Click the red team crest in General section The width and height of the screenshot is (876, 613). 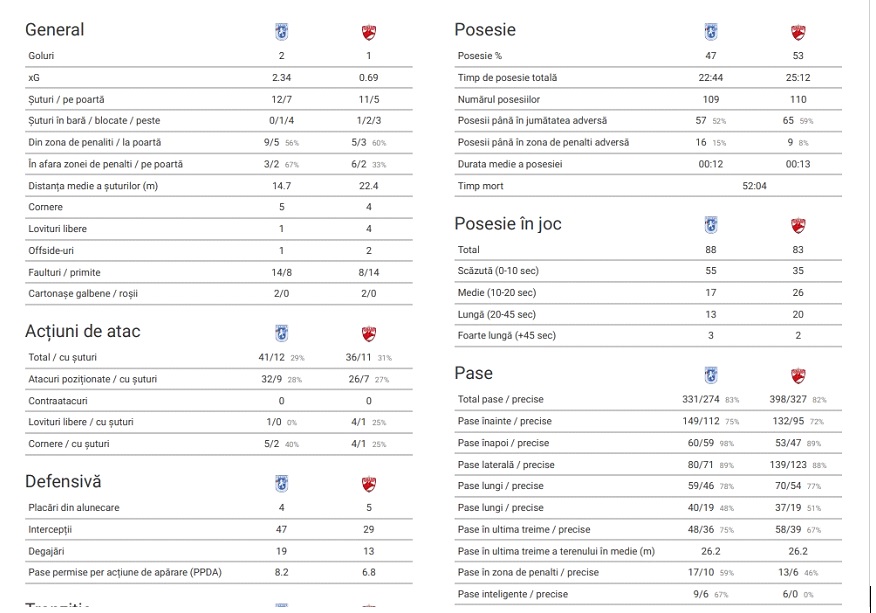(x=369, y=32)
